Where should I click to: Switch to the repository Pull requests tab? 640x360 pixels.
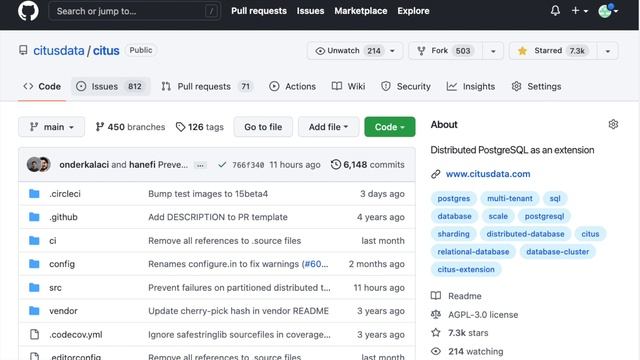[x=207, y=87]
